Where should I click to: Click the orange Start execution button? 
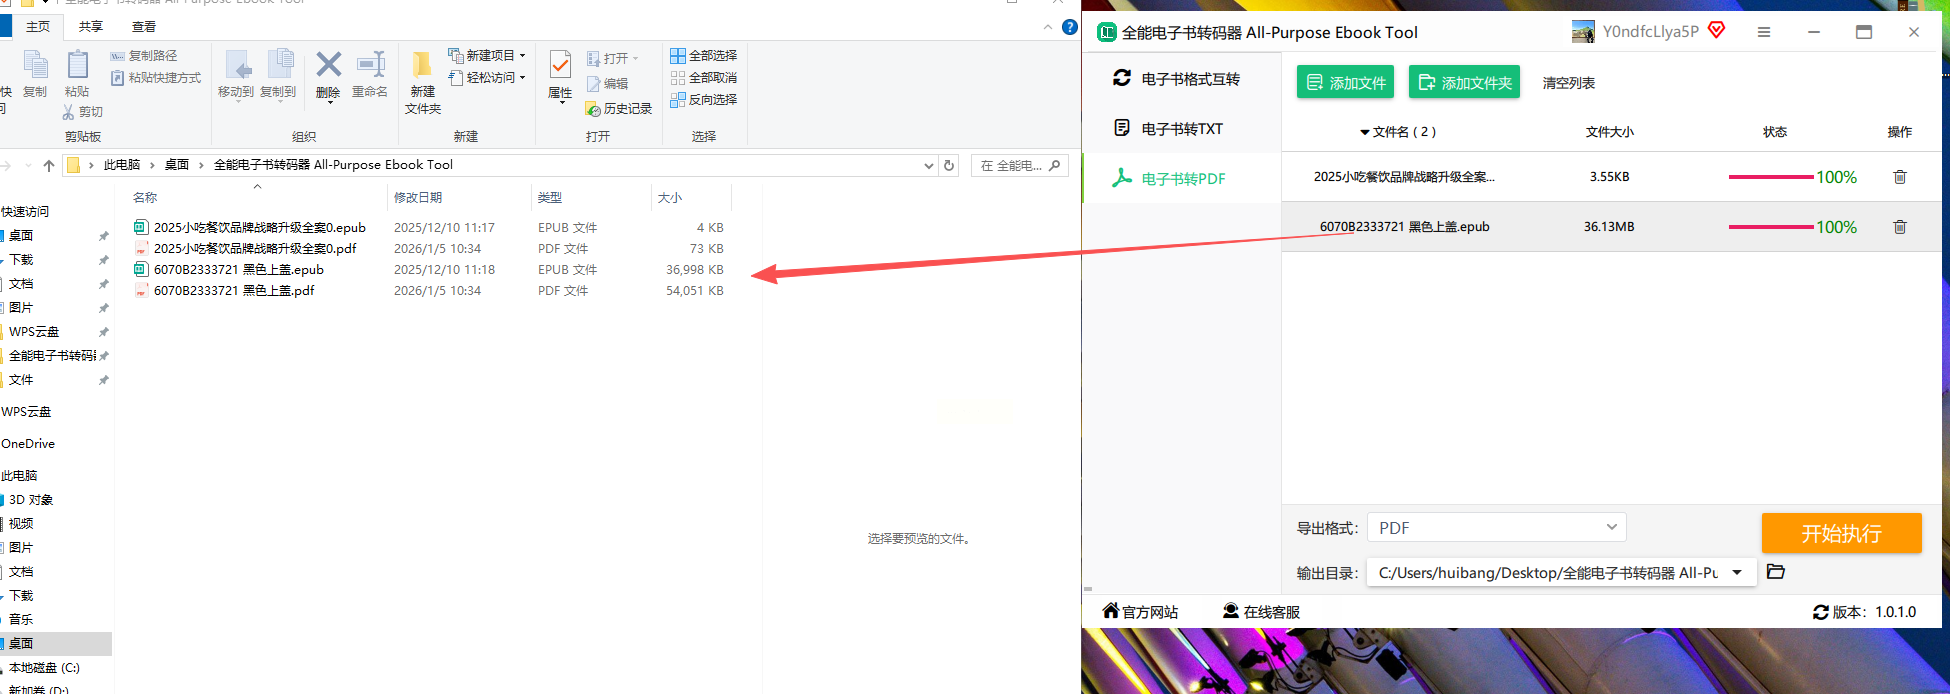(1841, 533)
